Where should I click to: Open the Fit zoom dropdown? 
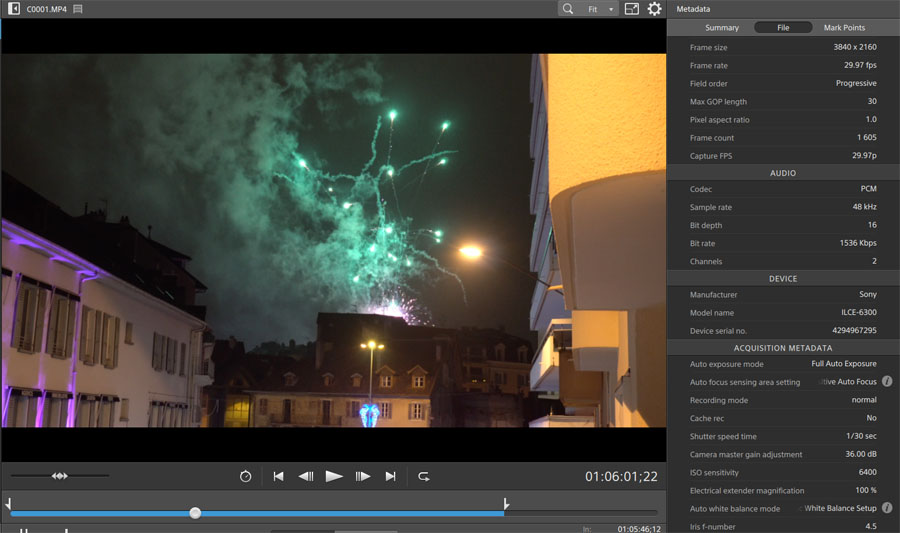[x=600, y=9]
